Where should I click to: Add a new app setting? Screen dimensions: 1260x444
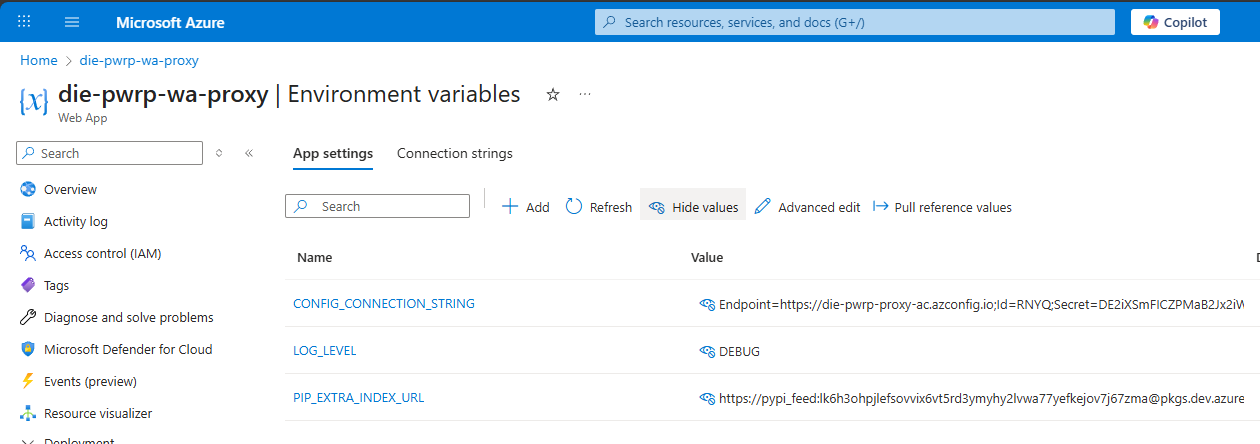525,207
